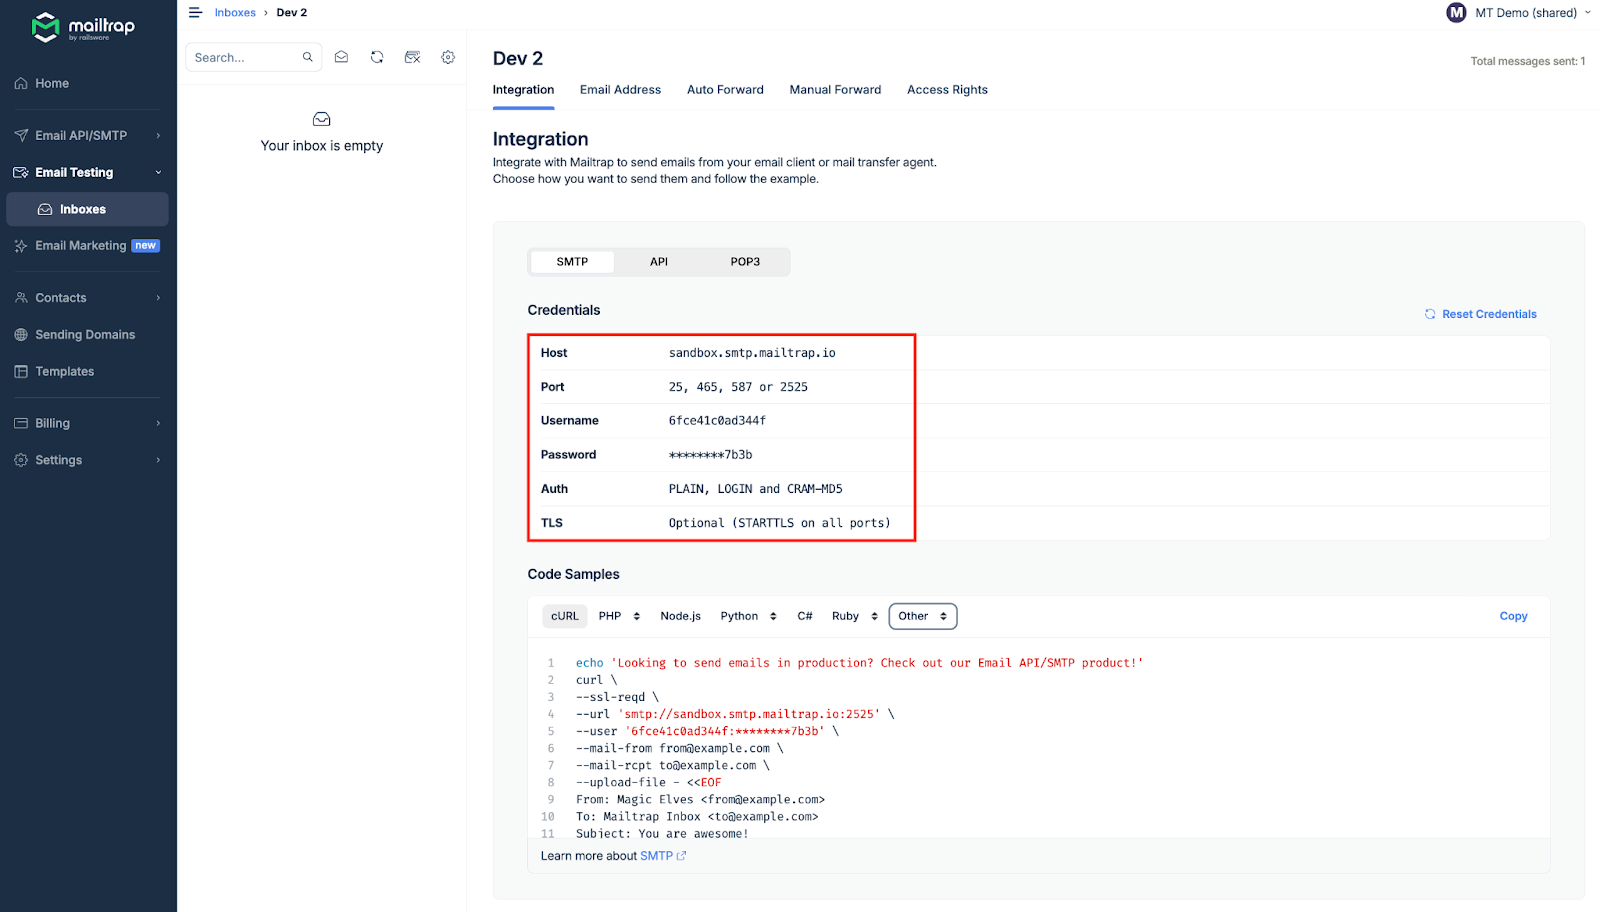Click the Email API/SMTP paper plane icon
The width and height of the screenshot is (1600, 912).
click(x=21, y=135)
